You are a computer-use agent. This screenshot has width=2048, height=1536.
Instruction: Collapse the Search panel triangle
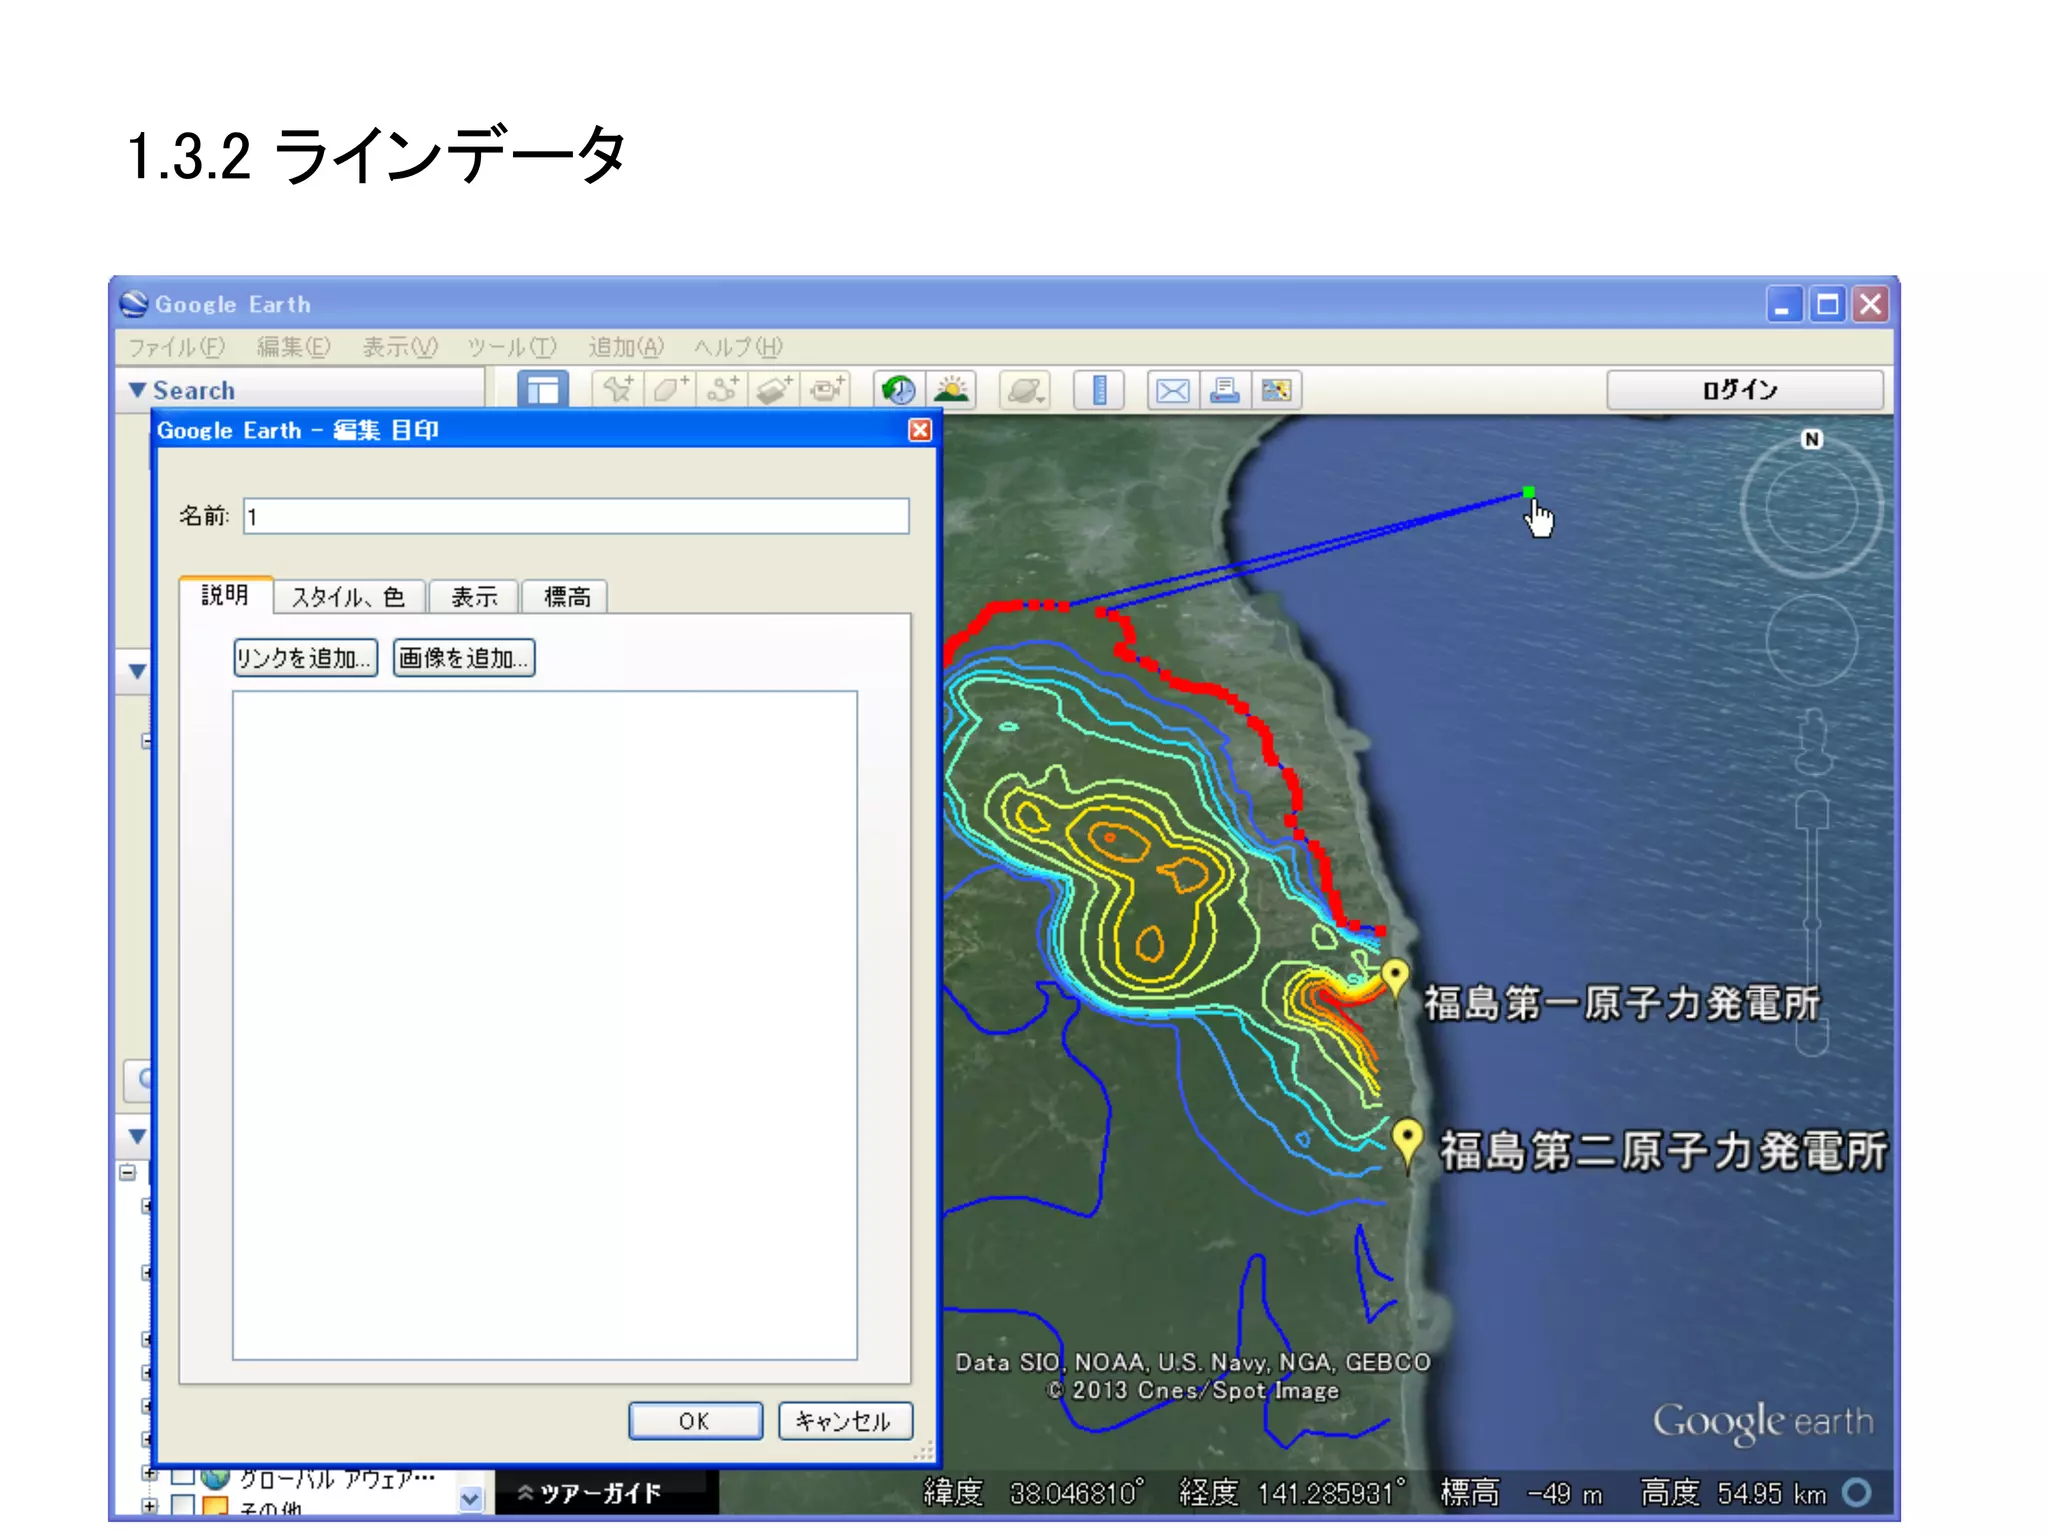click(137, 390)
